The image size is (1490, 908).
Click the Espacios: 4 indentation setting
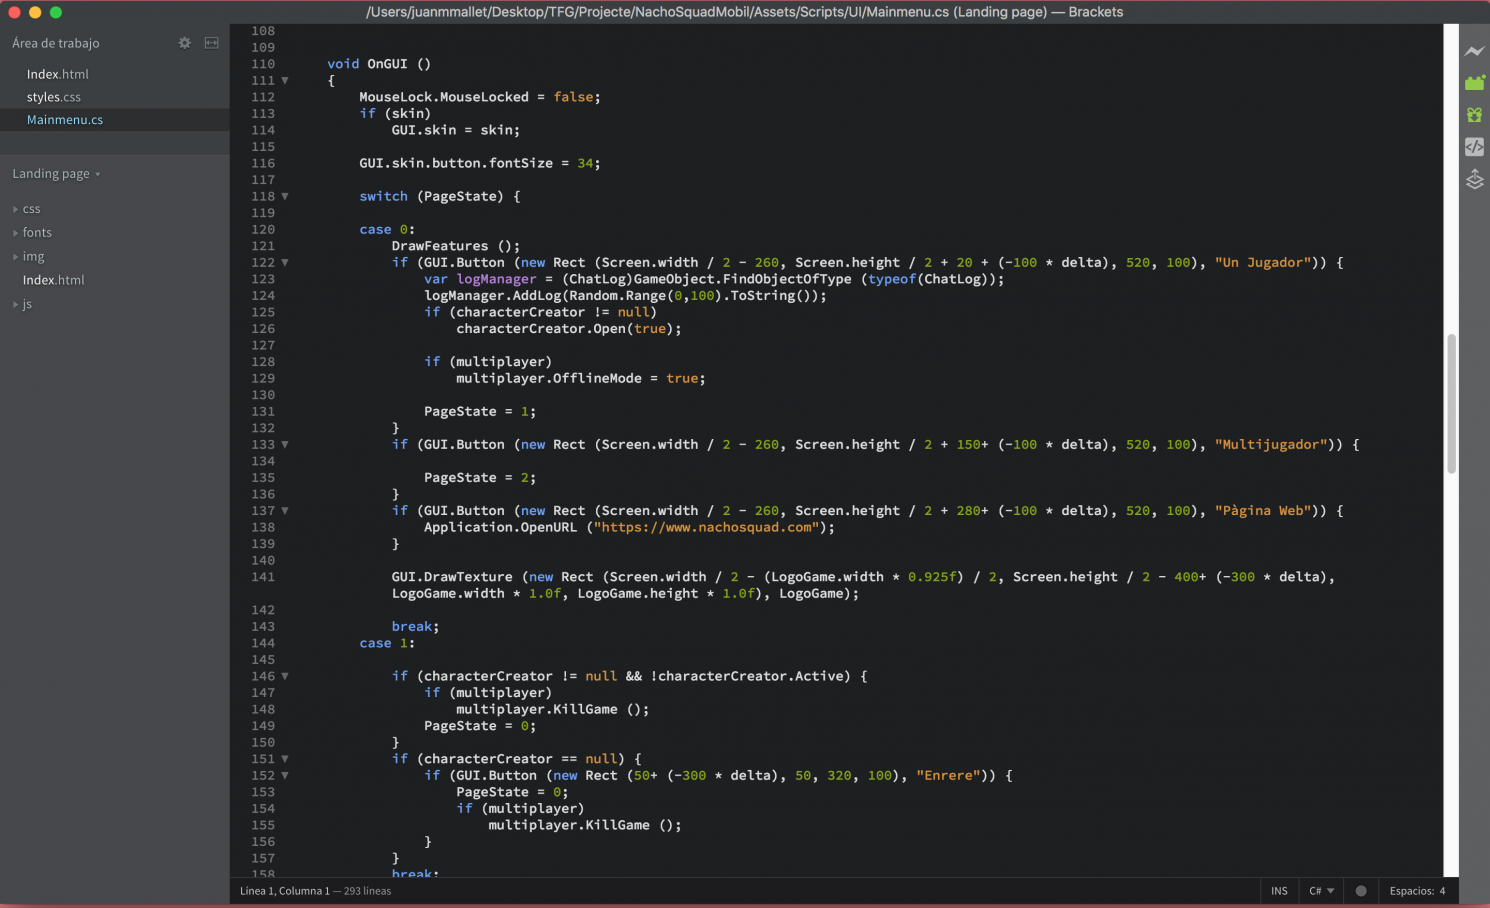coord(1417,891)
